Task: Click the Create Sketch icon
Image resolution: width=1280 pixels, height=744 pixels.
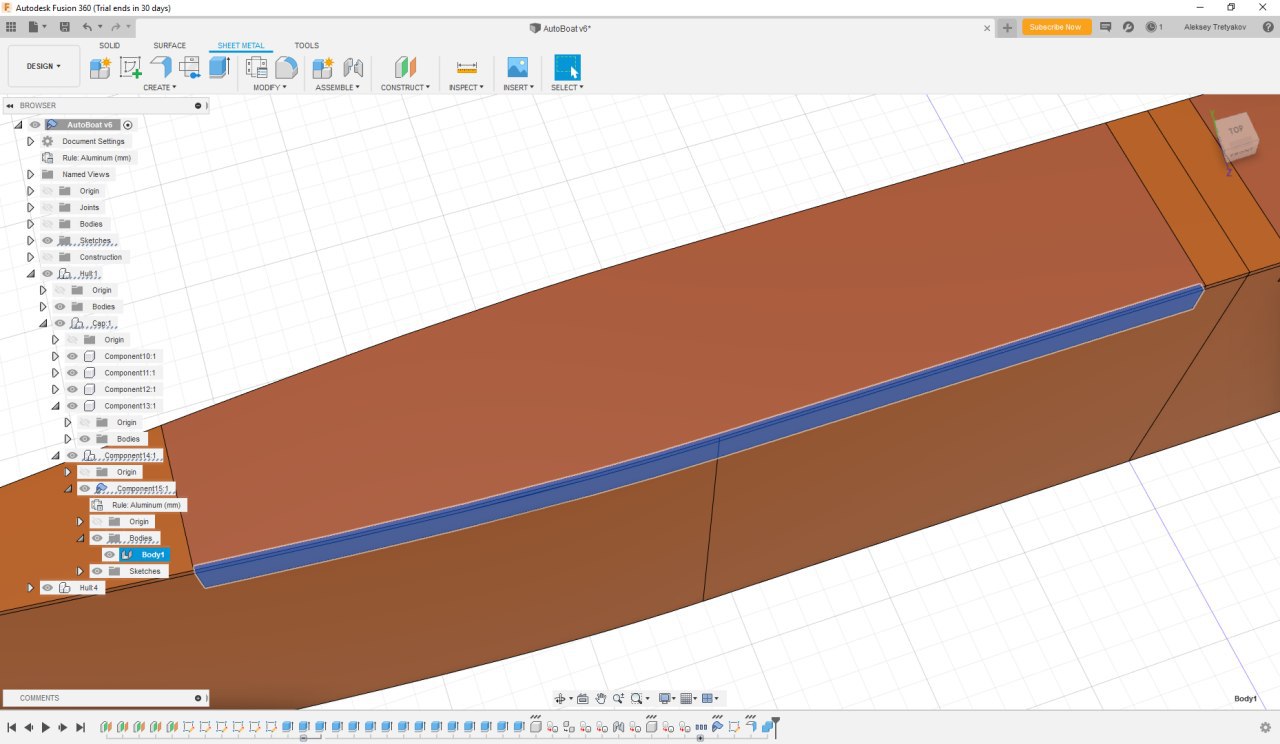Action: click(x=130, y=68)
